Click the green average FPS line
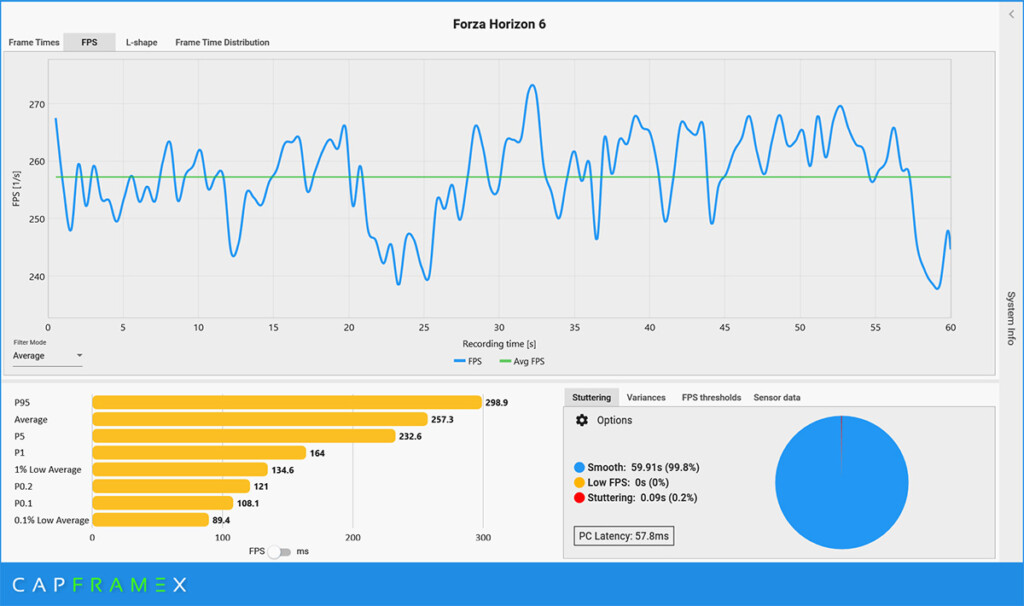Image resolution: width=1024 pixels, height=606 pixels. (x=503, y=177)
